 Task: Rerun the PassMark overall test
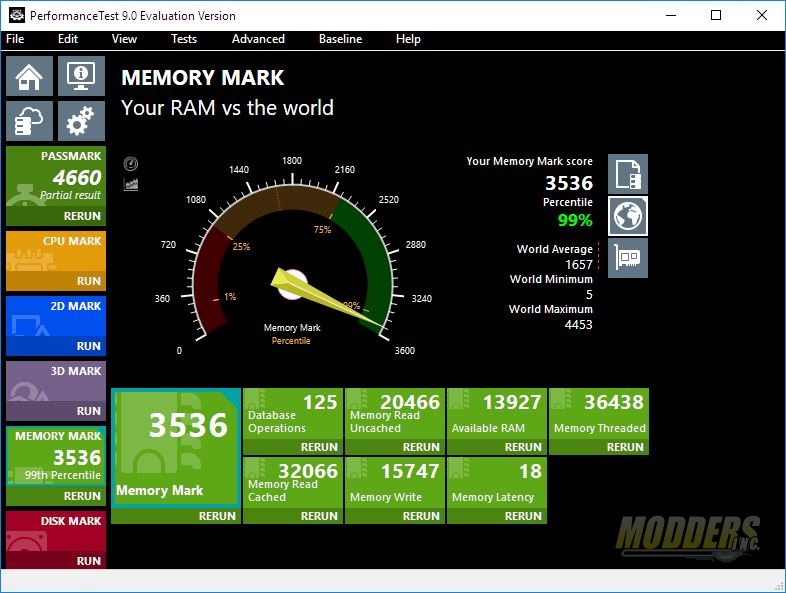pos(82,216)
